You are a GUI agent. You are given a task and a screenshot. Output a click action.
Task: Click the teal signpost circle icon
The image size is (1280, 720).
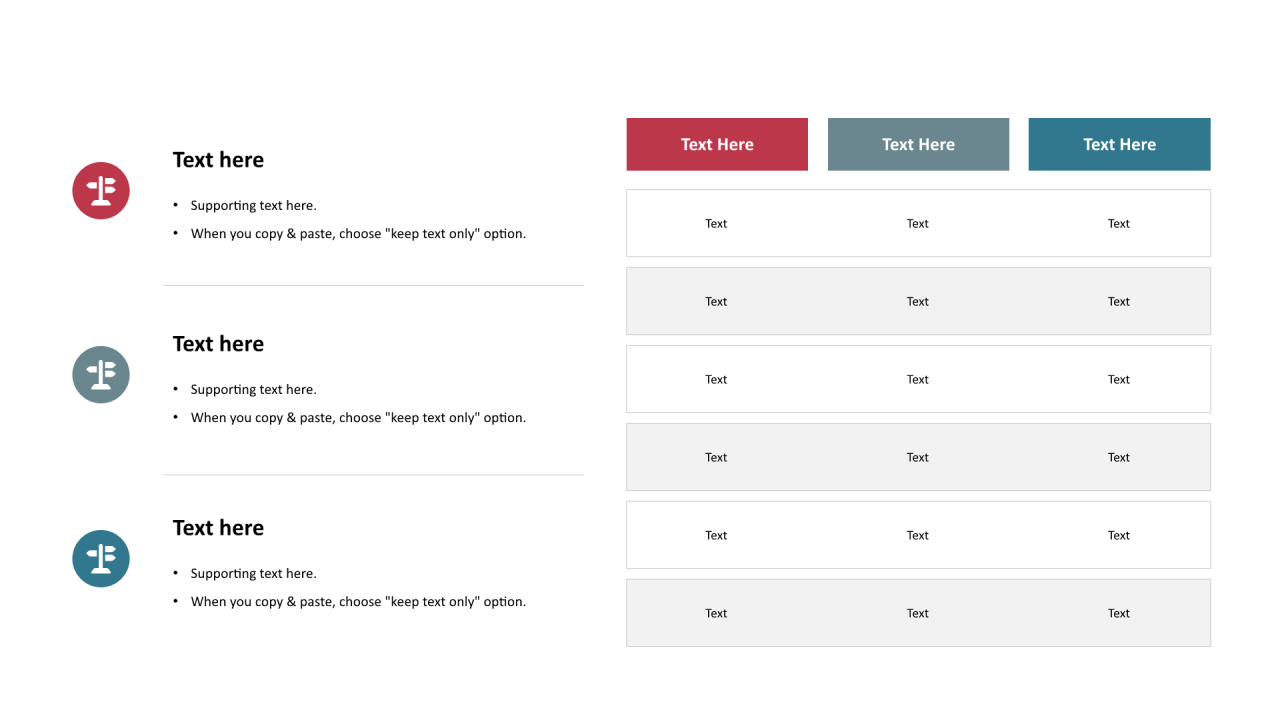[101, 558]
